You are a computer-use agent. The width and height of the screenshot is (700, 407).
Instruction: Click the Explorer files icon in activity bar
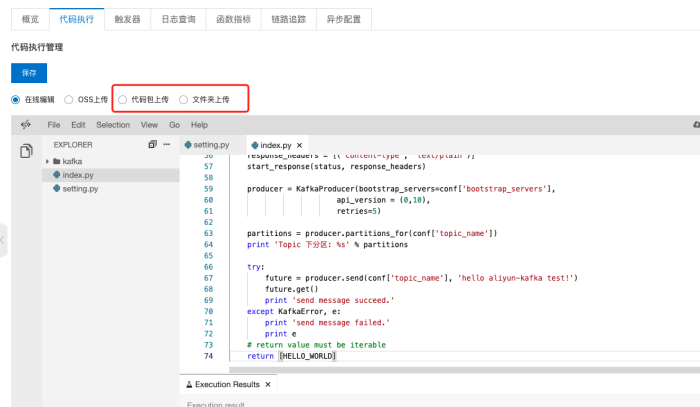[x=27, y=150]
